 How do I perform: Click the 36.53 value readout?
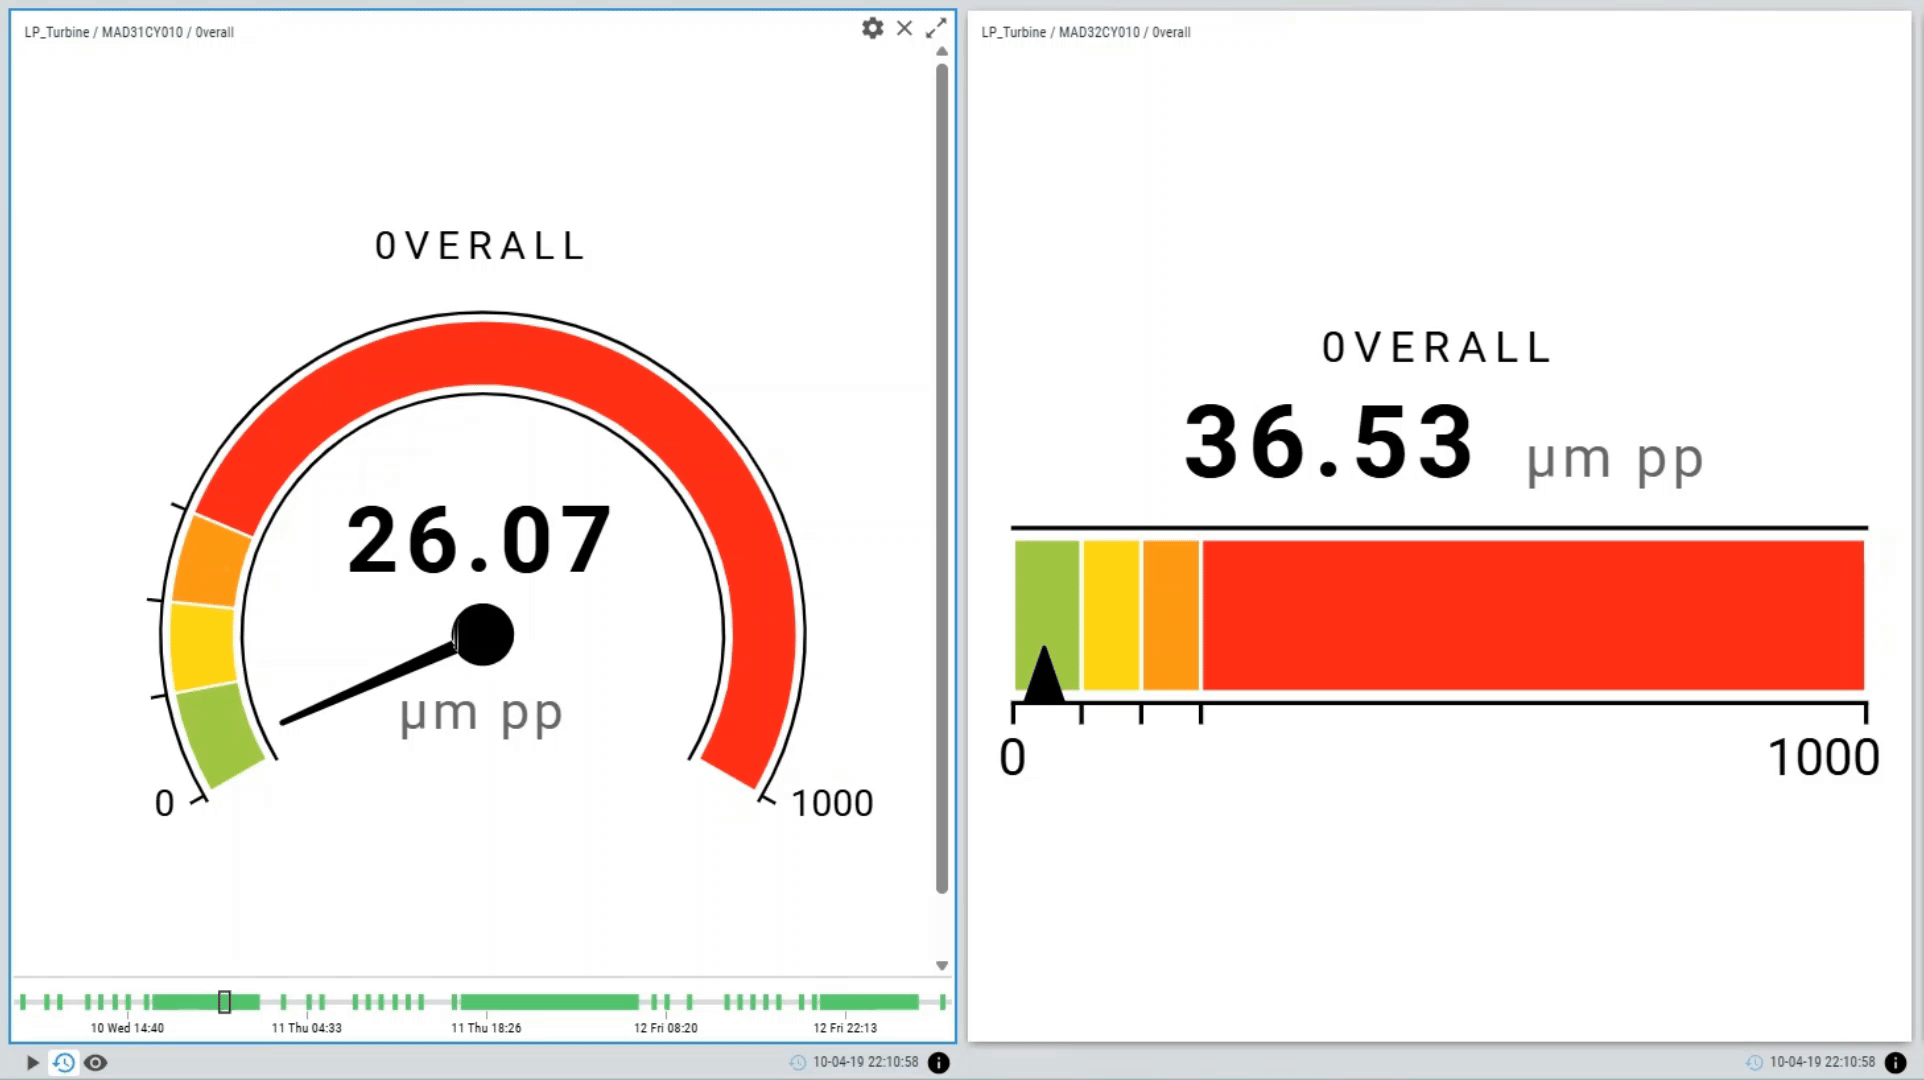1329,443
